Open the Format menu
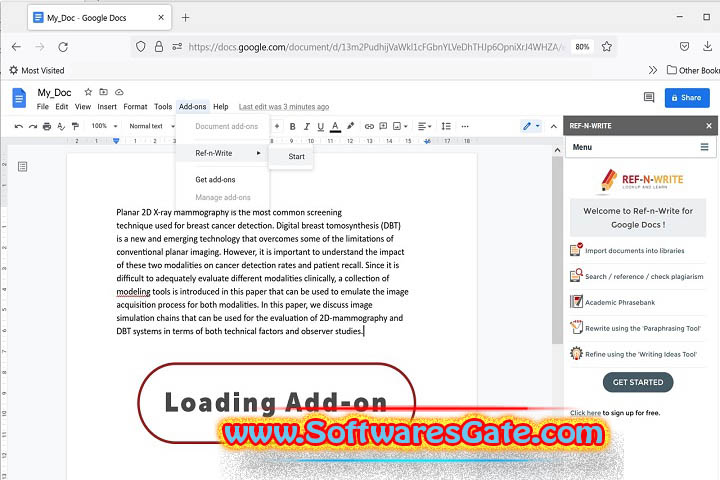 pyautogui.click(x=135, y=107)
